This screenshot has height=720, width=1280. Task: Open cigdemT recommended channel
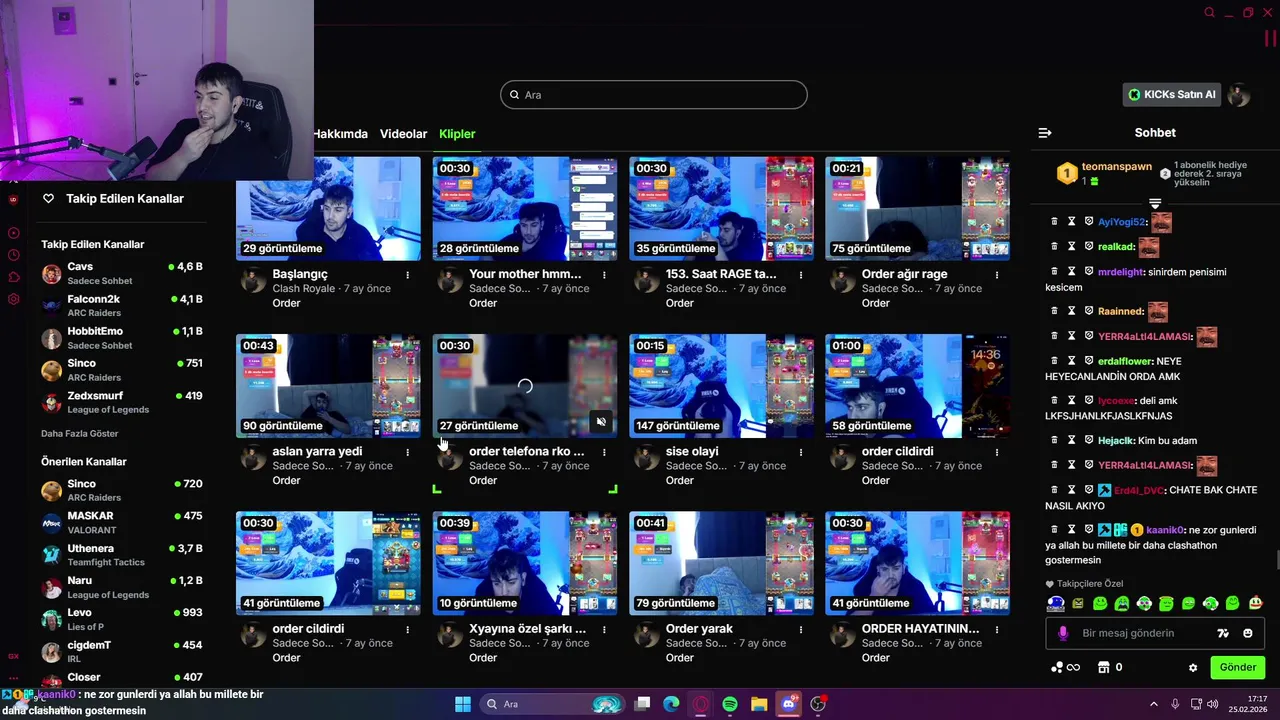[x=122, y=651]
